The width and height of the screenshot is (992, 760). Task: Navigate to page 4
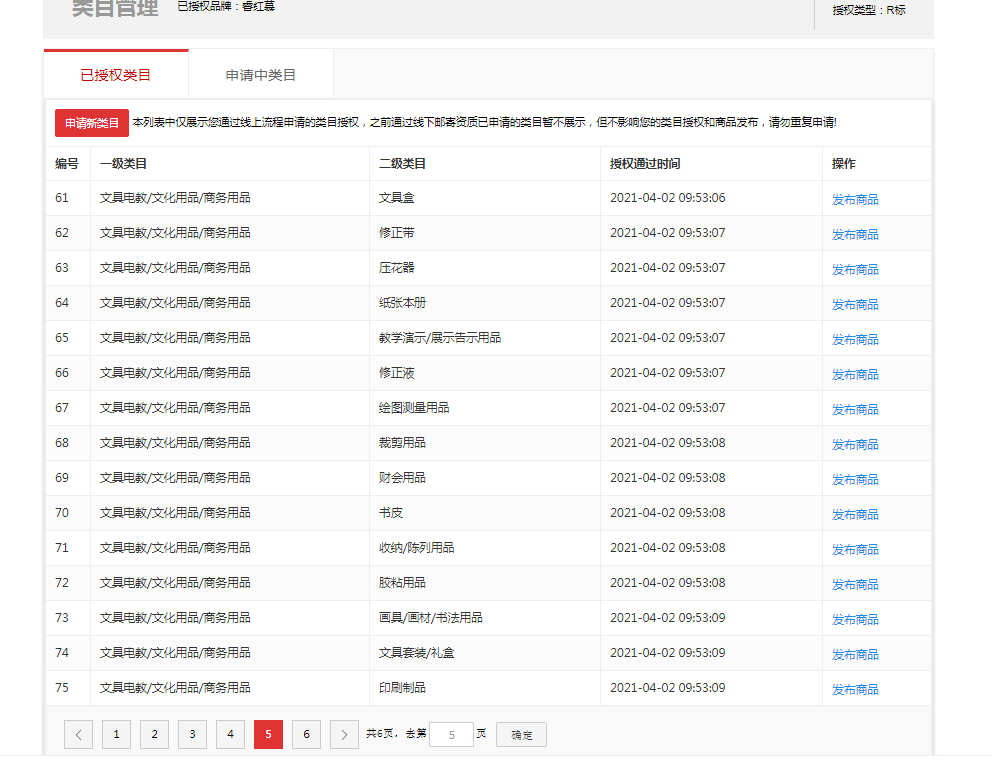(230, 735)
